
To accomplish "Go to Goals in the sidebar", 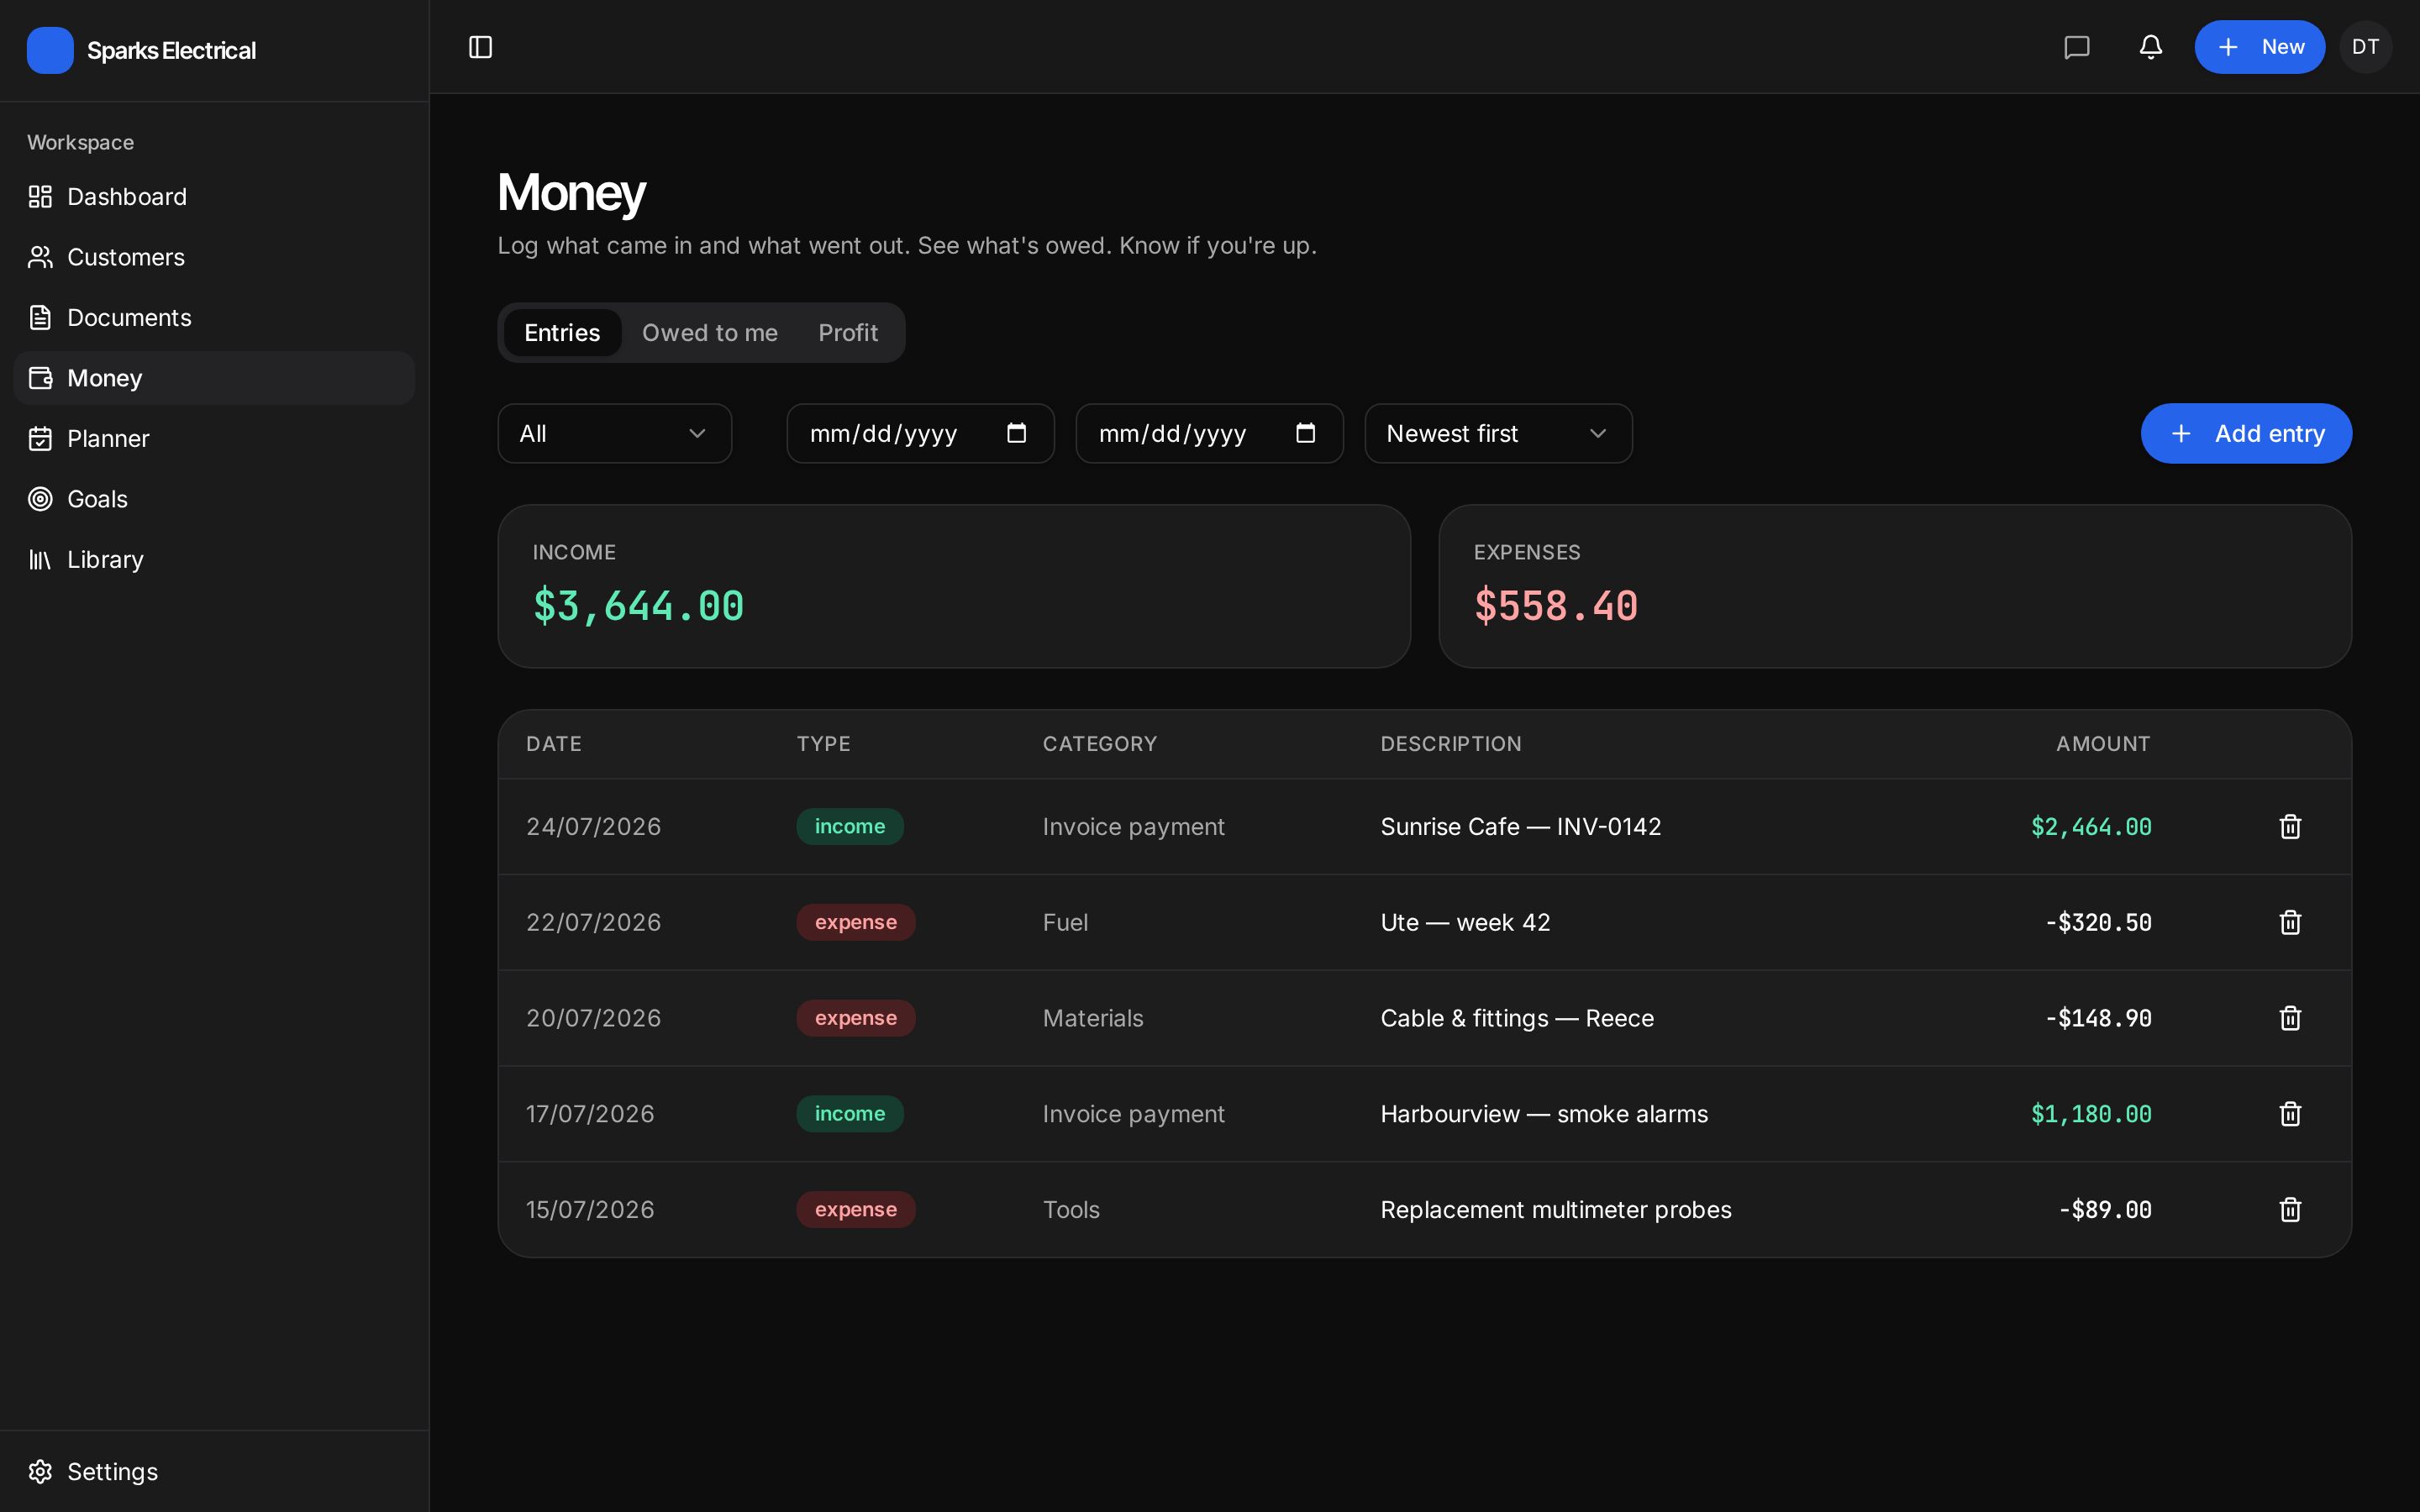I will [x=214, y=499].
